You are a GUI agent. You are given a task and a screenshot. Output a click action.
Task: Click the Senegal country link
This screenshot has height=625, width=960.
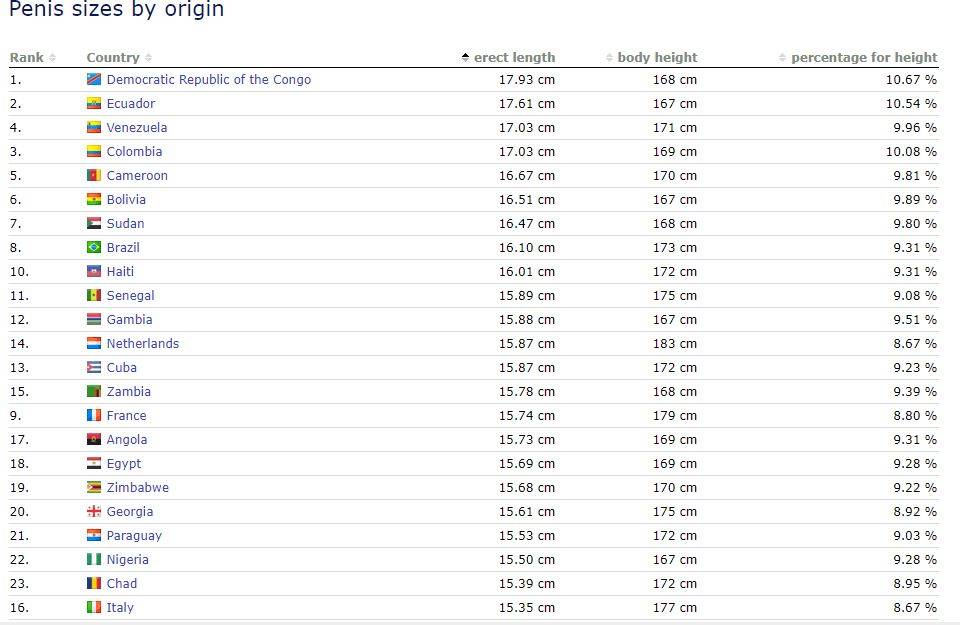pos(131,296)
